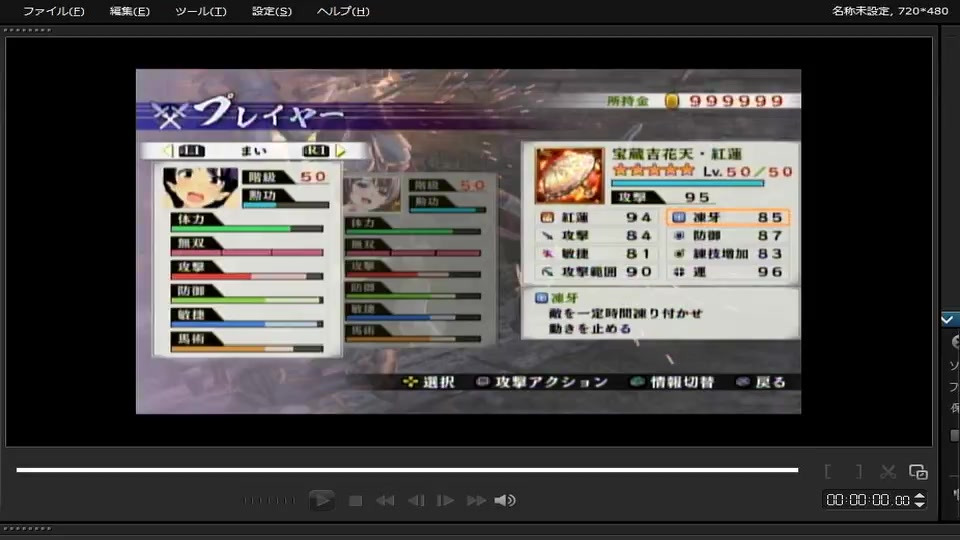The height and width of the screenshot is (540, 960).
Task: Increase the timecode with the up arrow
Action: (920, 496)
